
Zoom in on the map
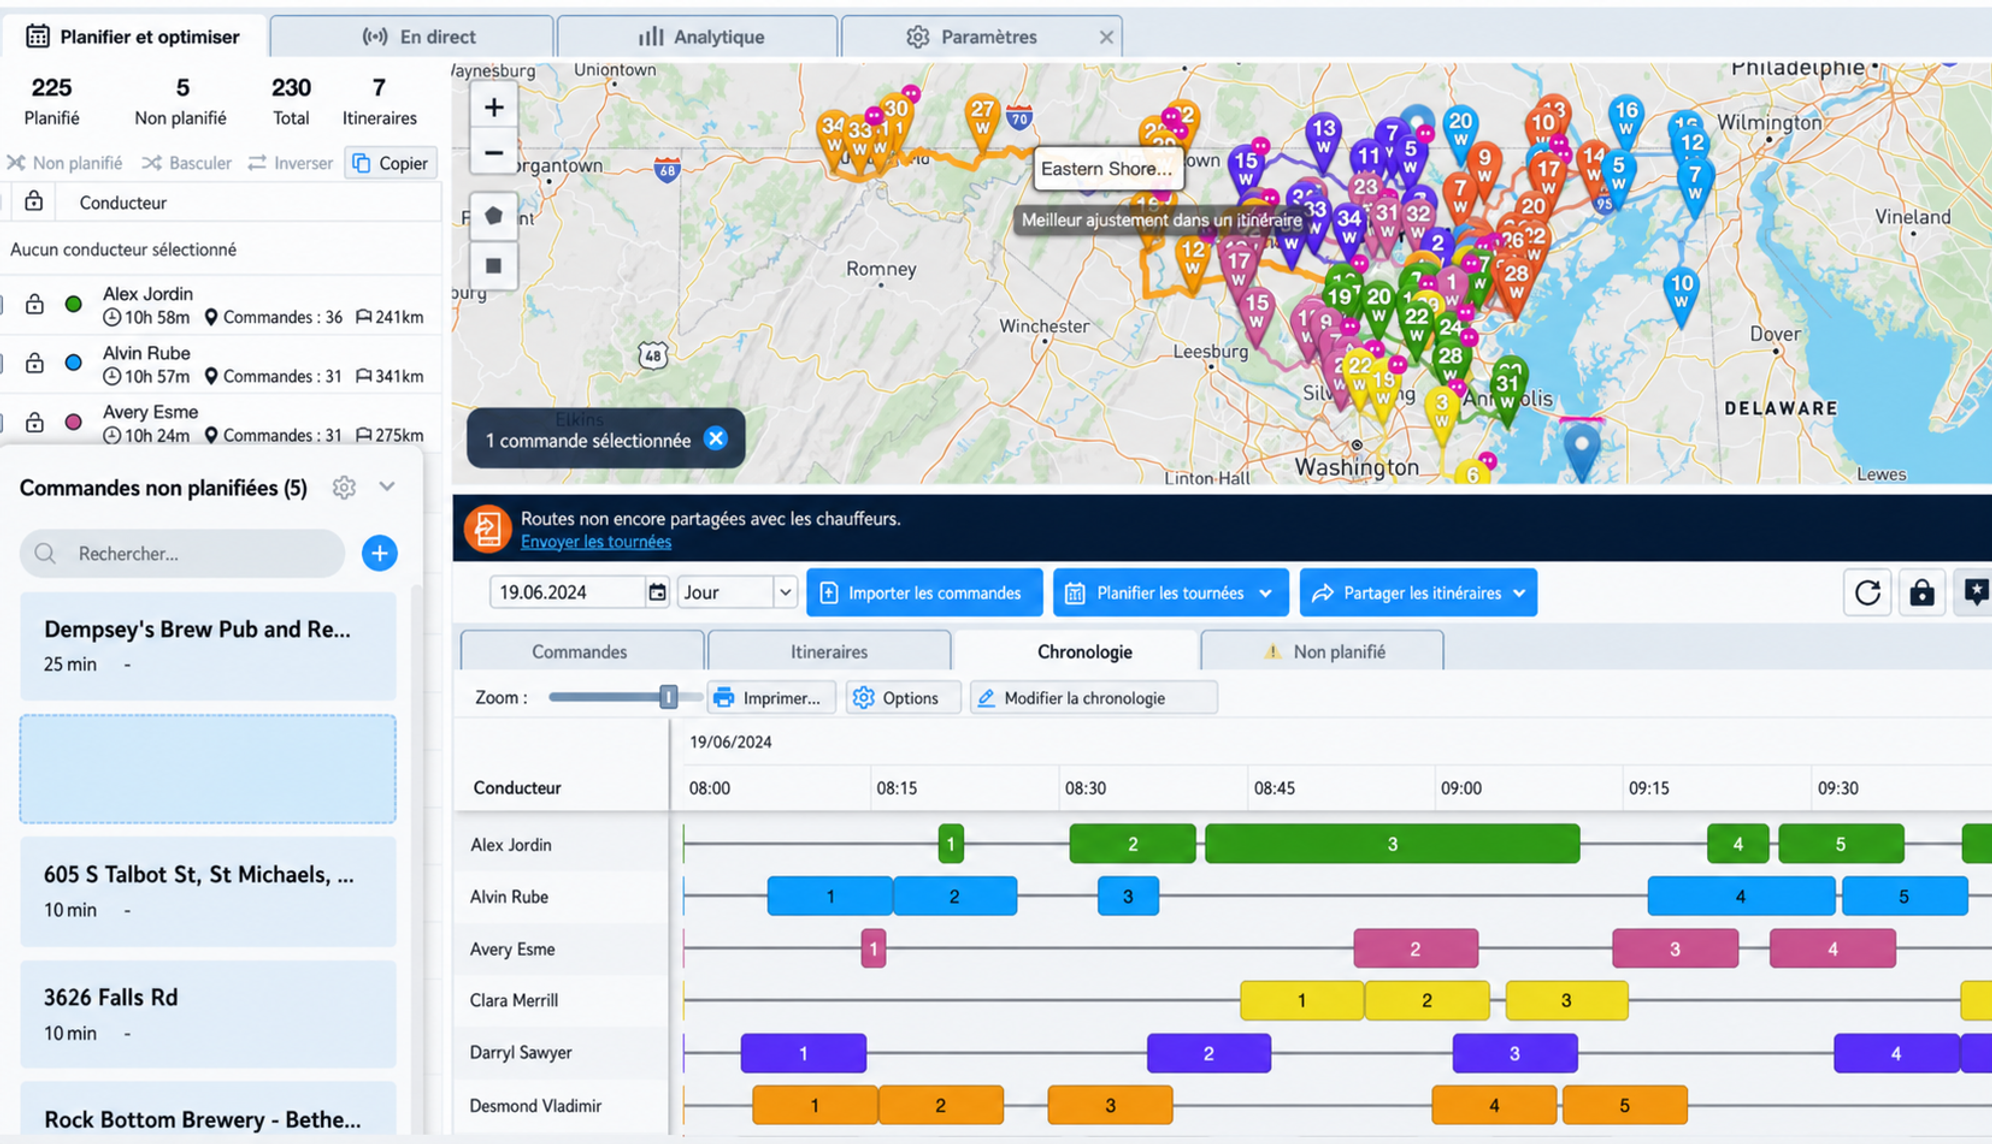point(493,107)
